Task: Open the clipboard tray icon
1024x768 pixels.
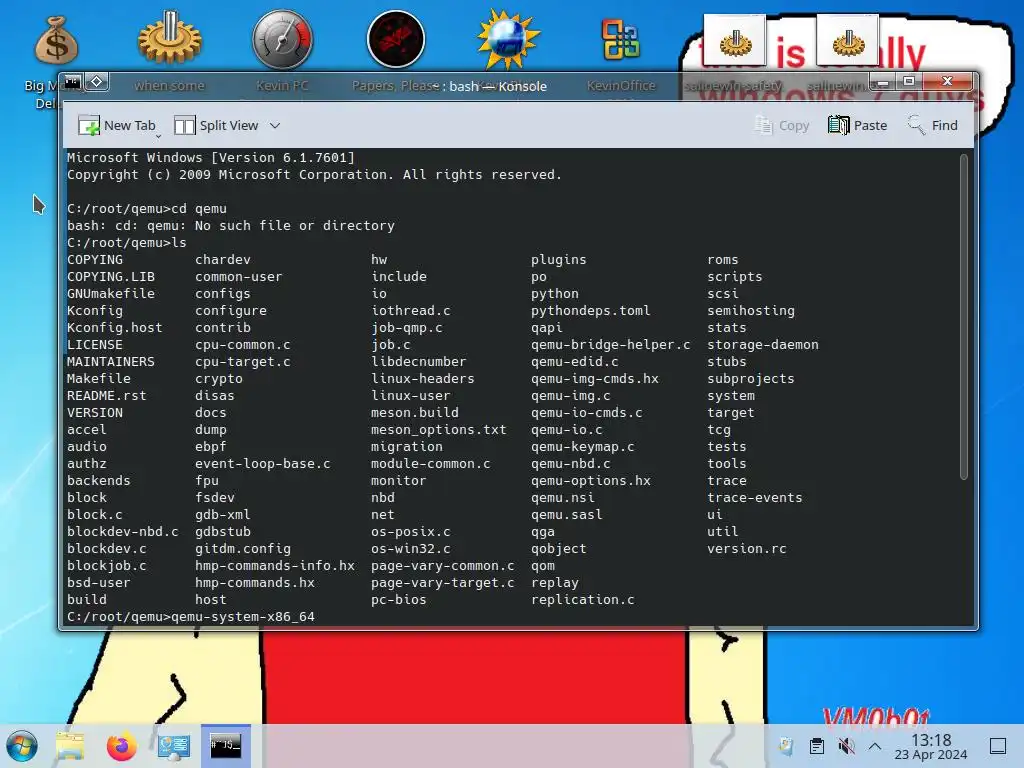Action: pos(816,746)
